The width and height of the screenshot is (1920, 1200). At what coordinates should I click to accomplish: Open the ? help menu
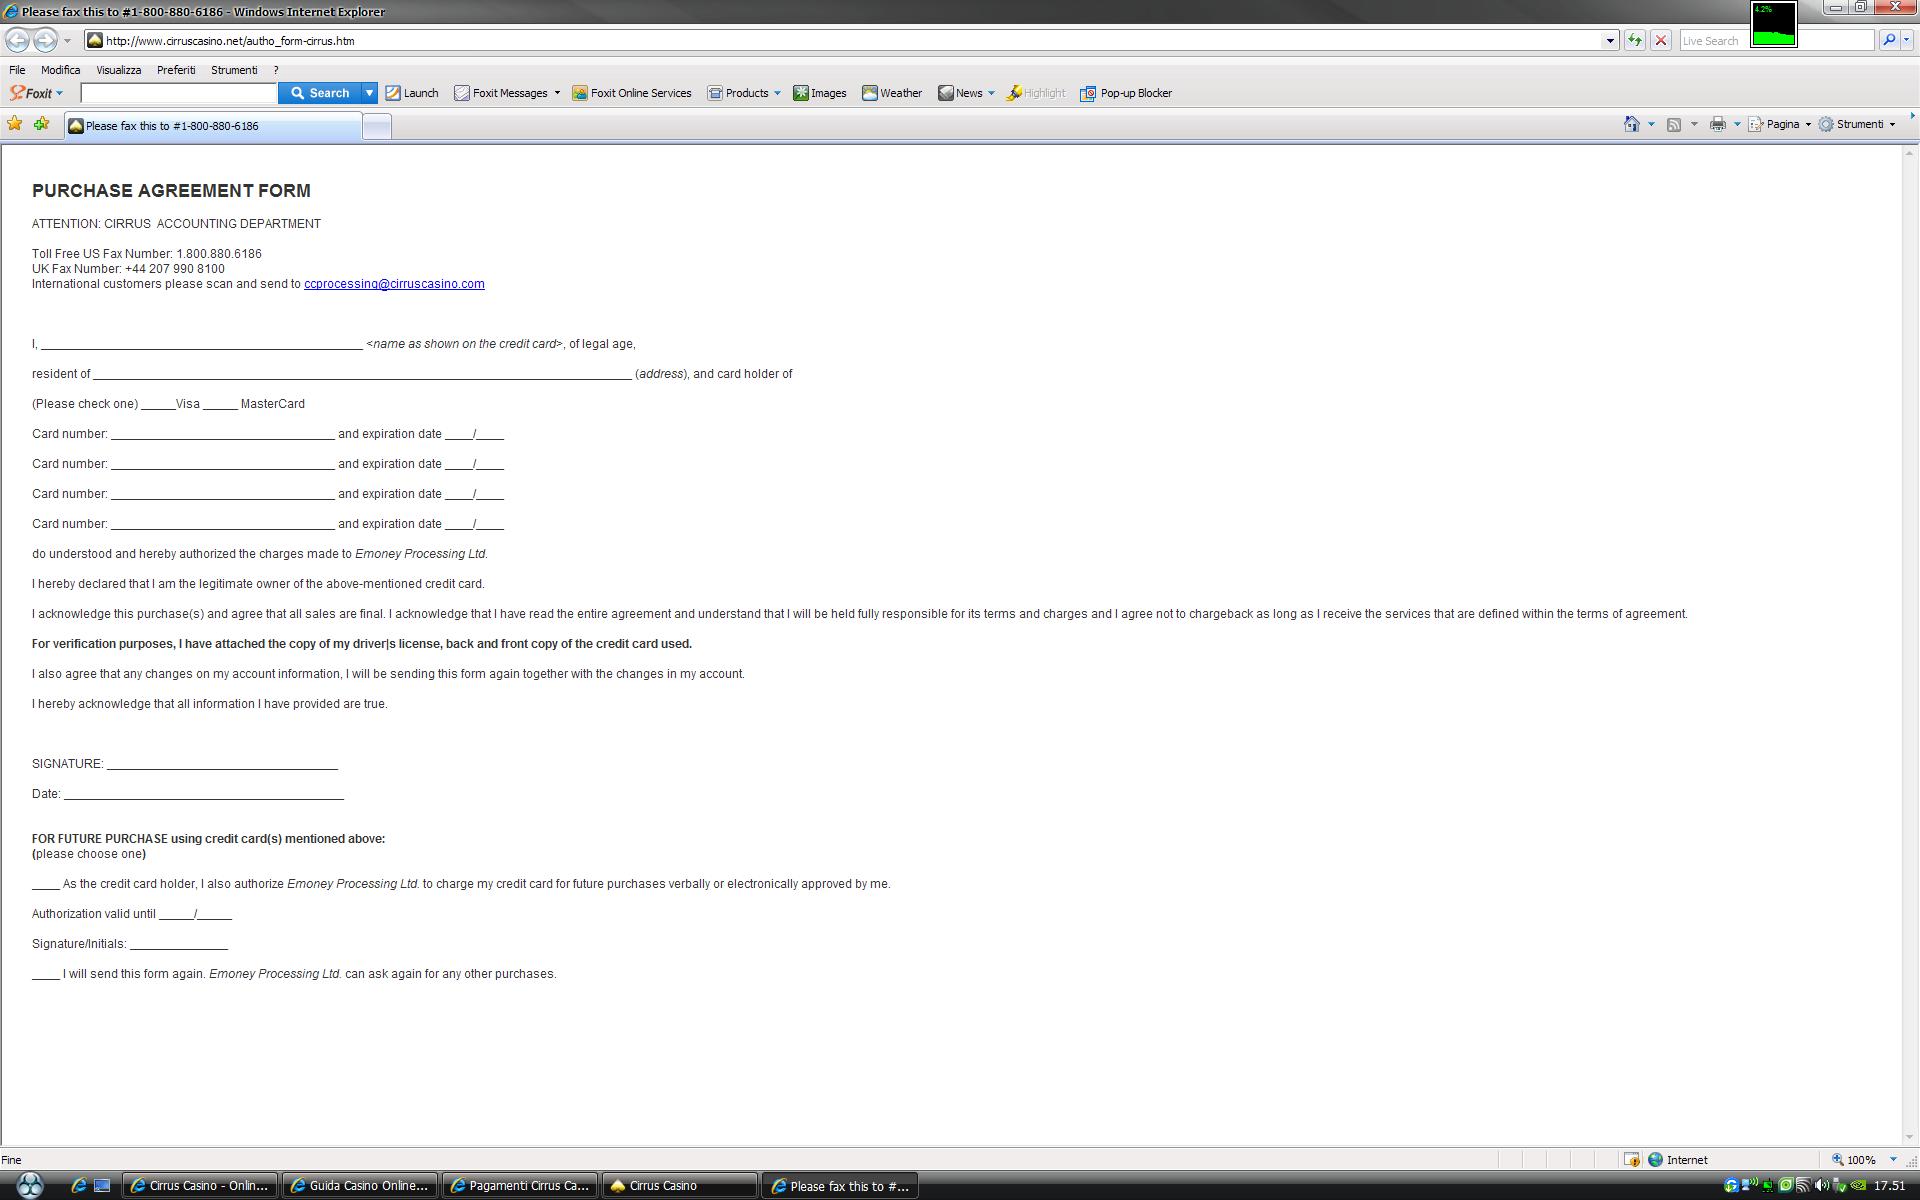click(276, 70)
